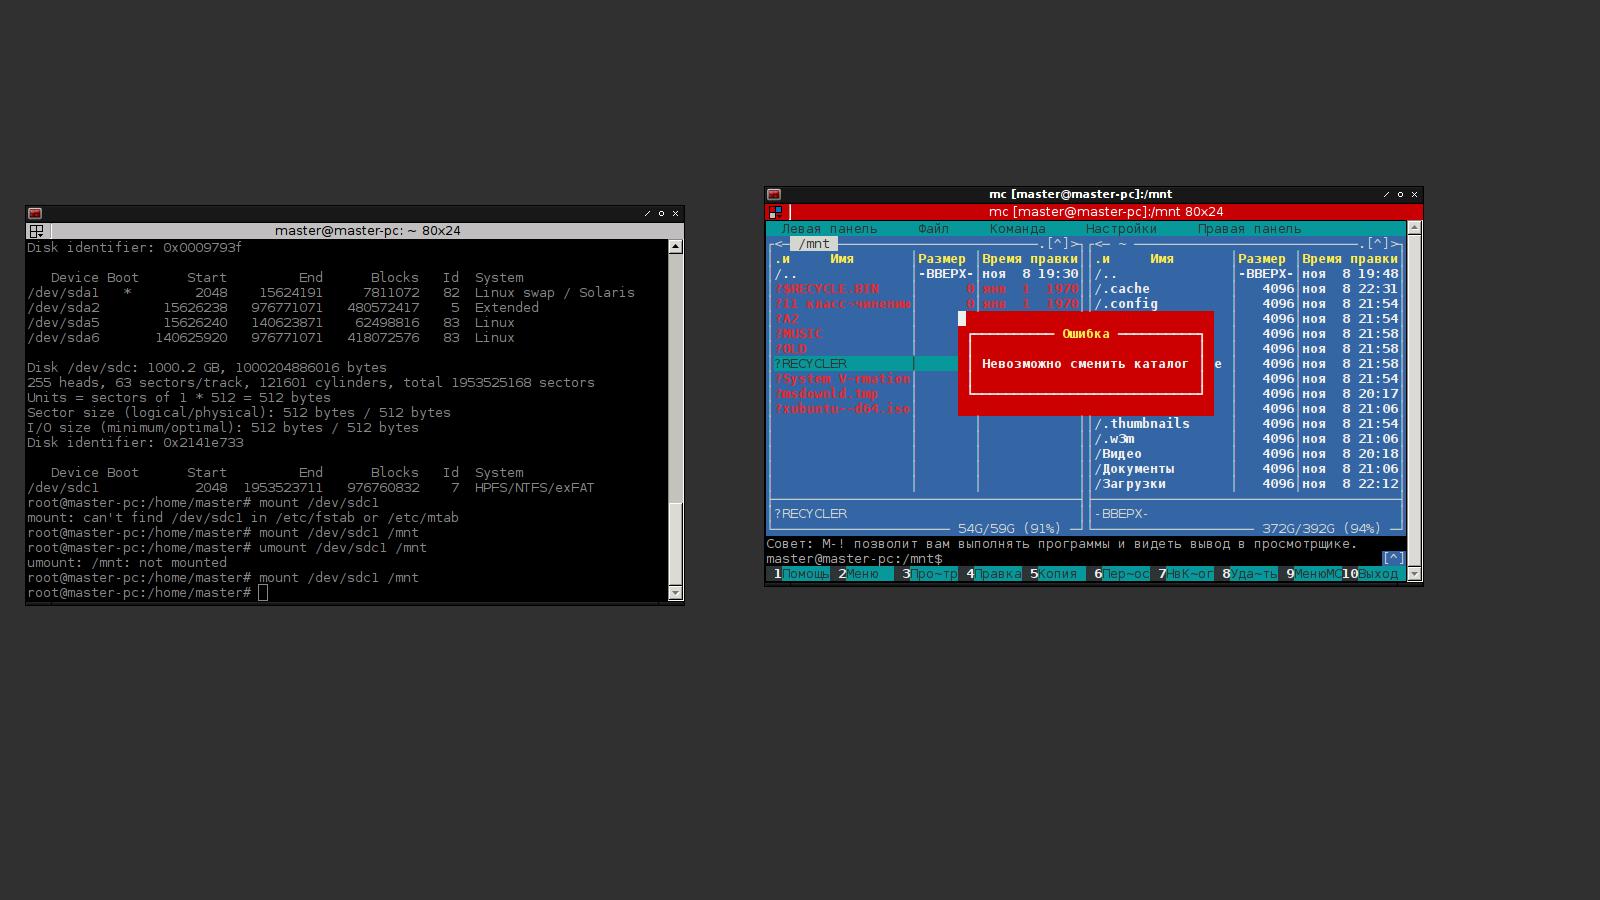Select highlighted ?RECYCLER row in file list
The width and height of the screenshot is (1600, 900).
865,364
